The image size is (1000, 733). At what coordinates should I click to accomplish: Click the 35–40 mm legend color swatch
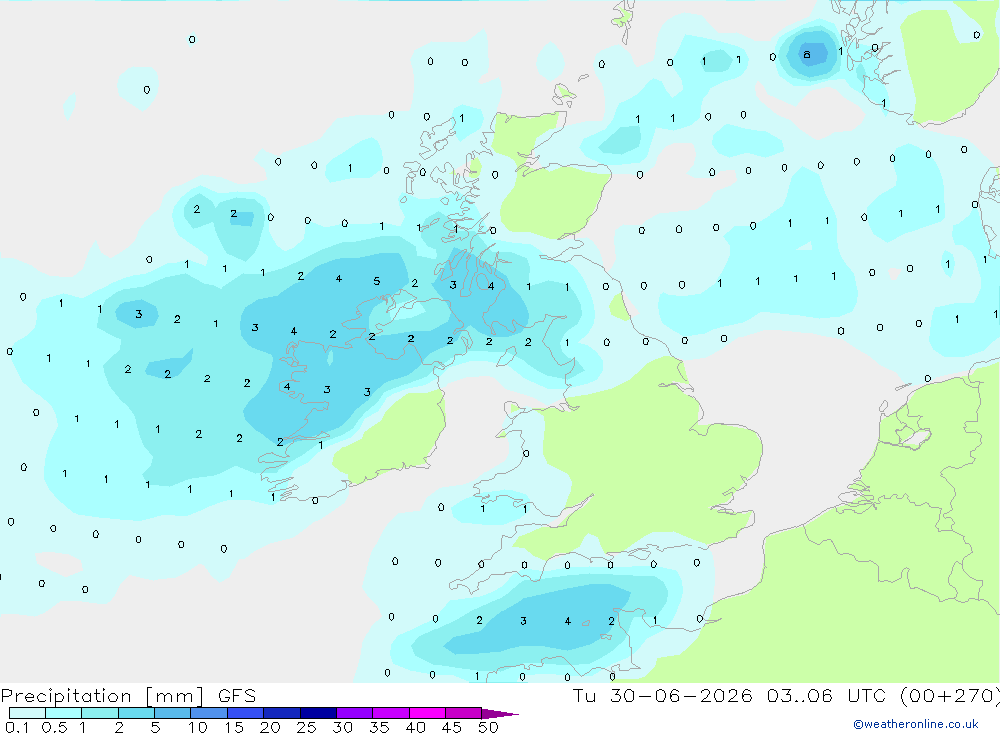(x=391, y=713)
